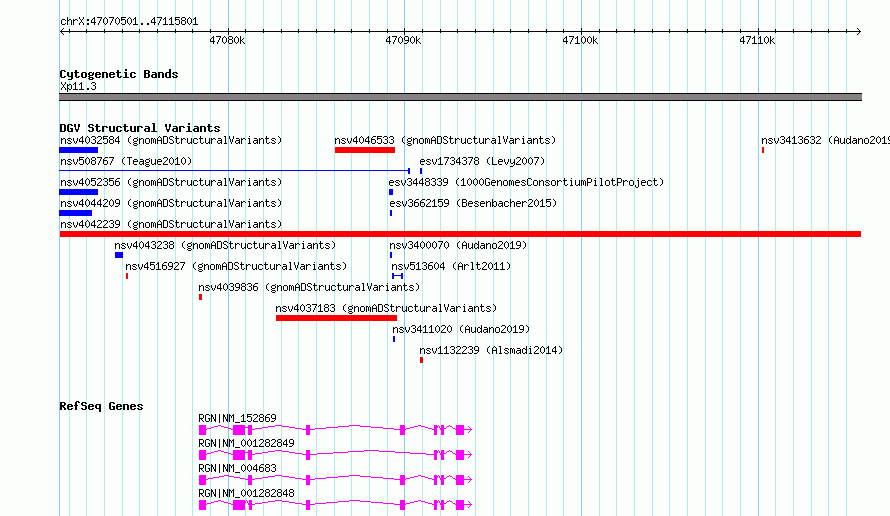
Task: Open the RGN|NM_004683 transcript label
Action: tap(237, 468)
